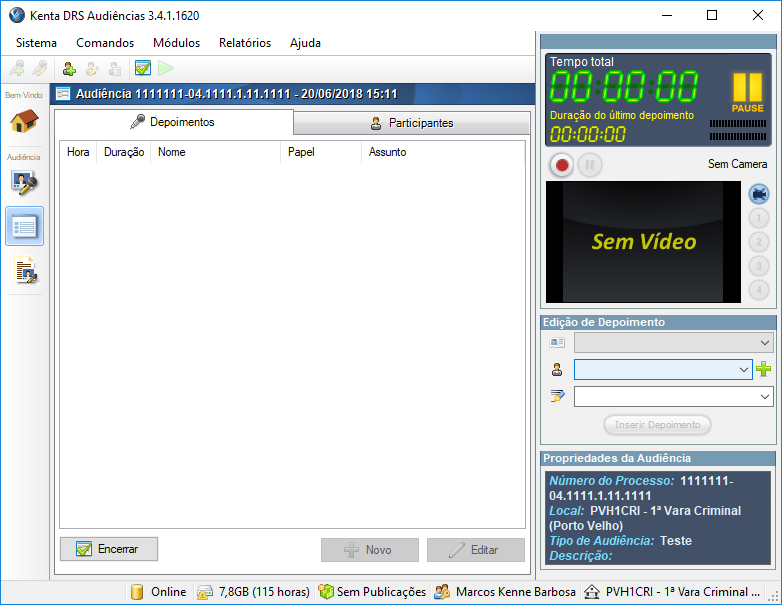Maximize the Kenta DRS window

pos(712,15)
